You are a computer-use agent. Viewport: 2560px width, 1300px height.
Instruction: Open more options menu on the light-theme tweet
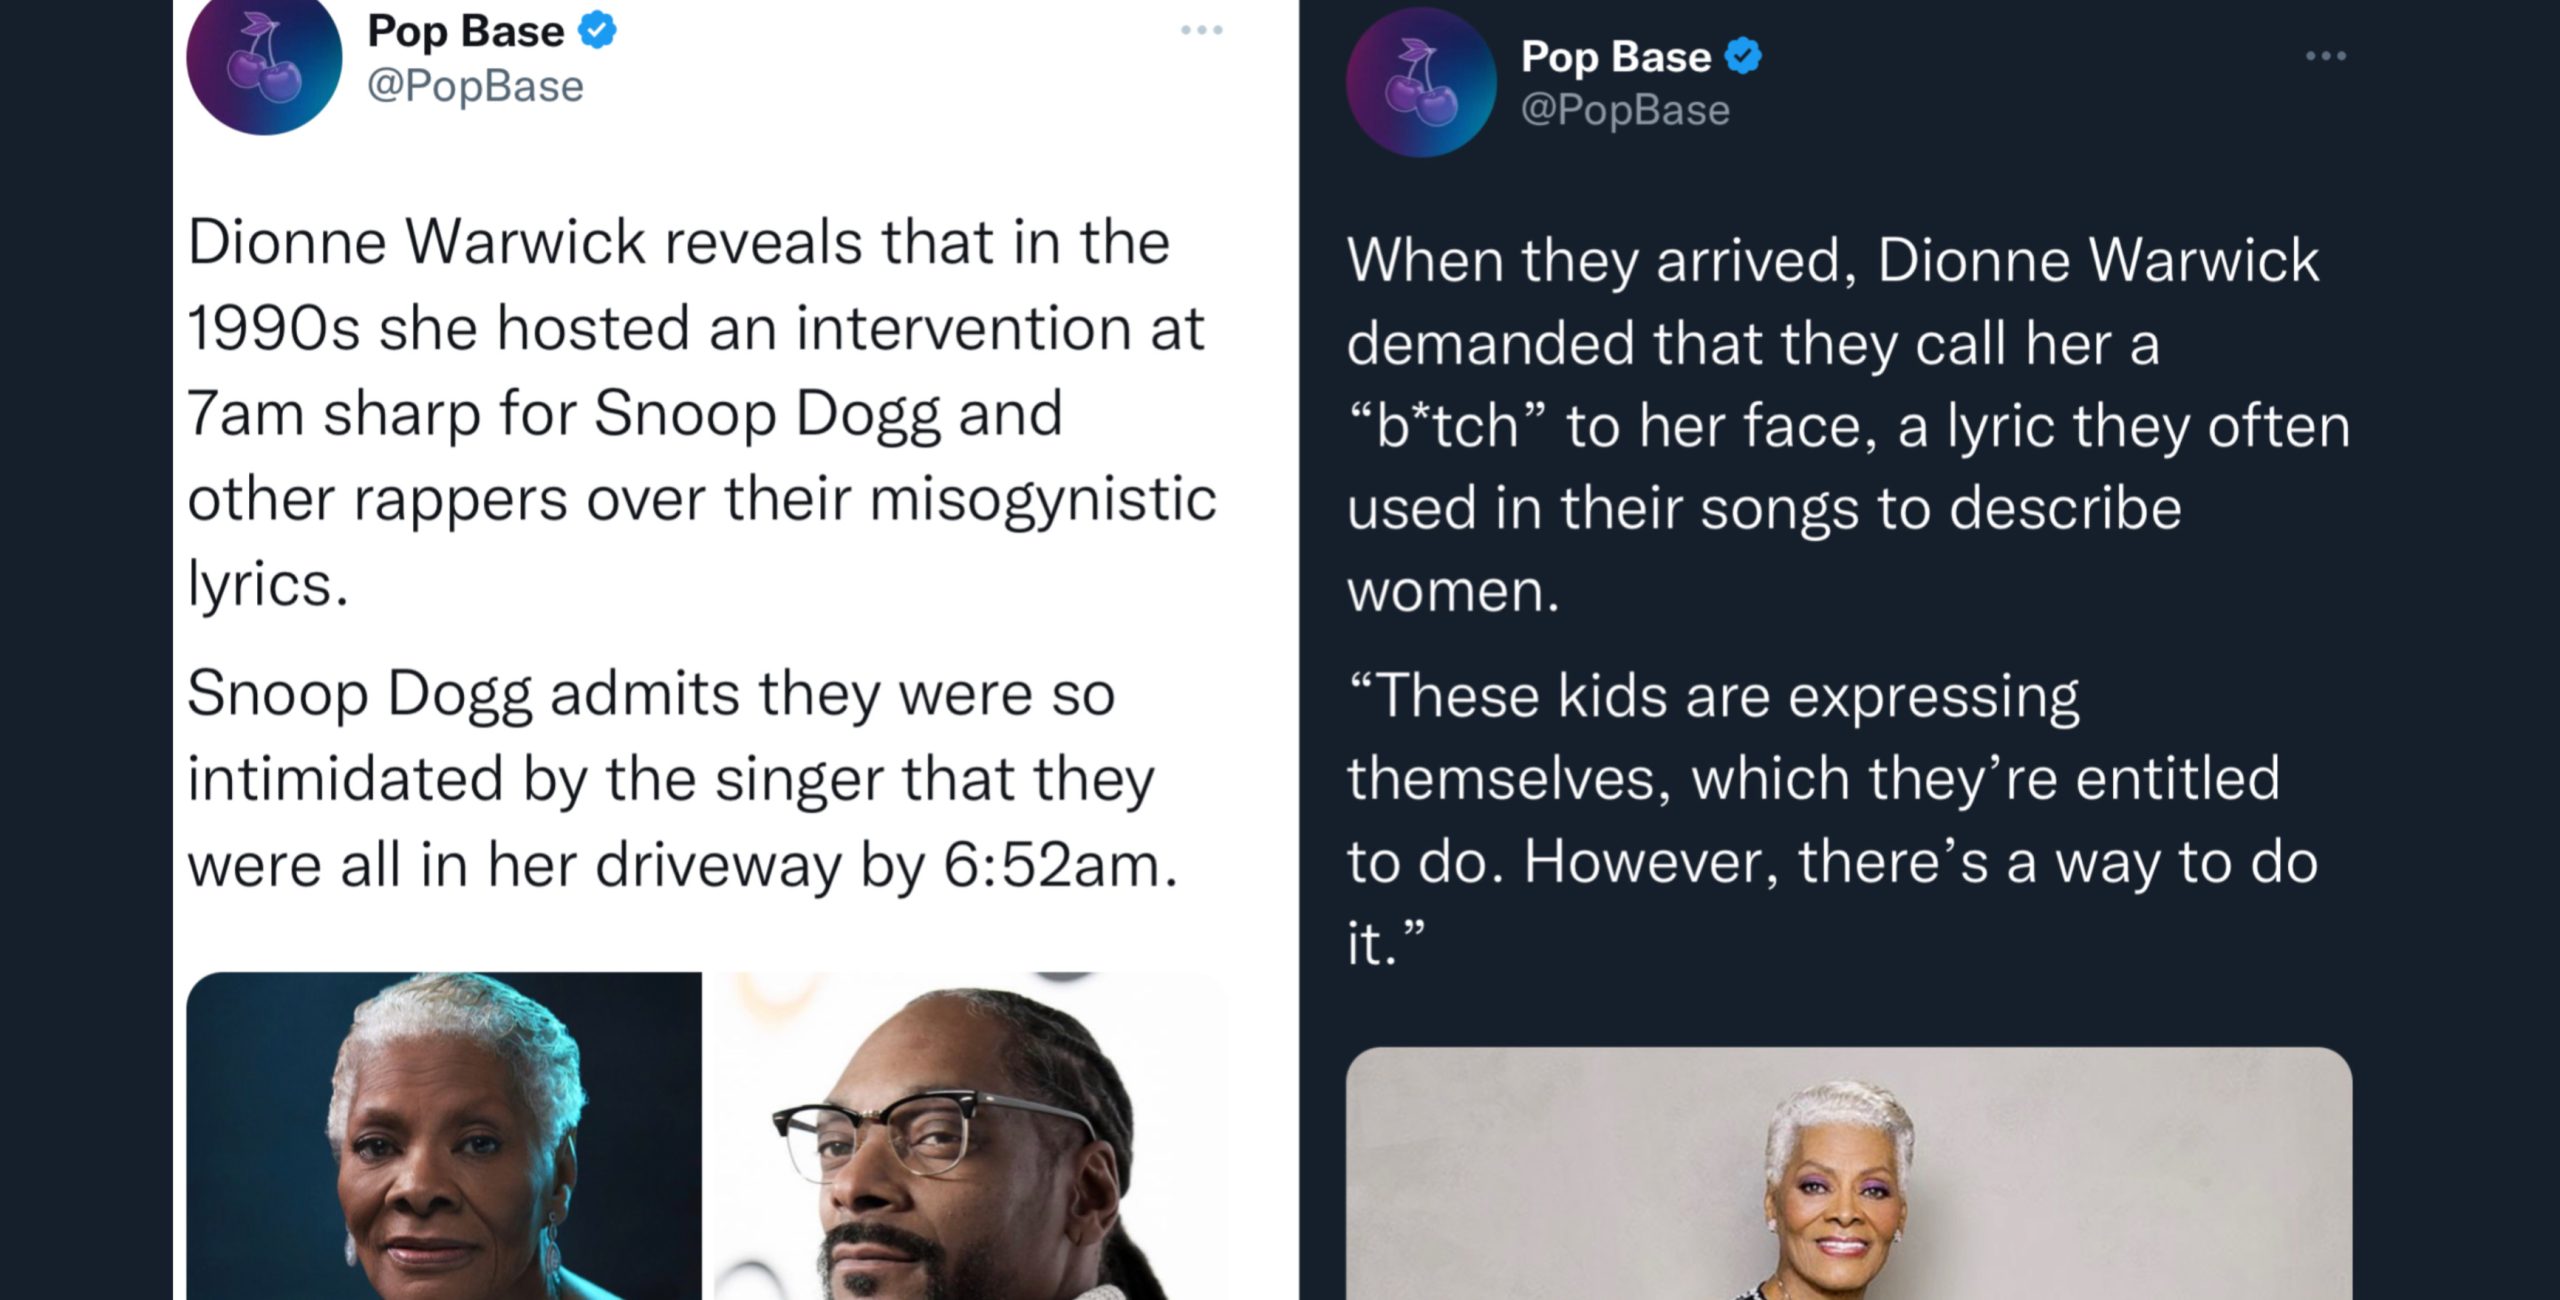click(1201, 30)
